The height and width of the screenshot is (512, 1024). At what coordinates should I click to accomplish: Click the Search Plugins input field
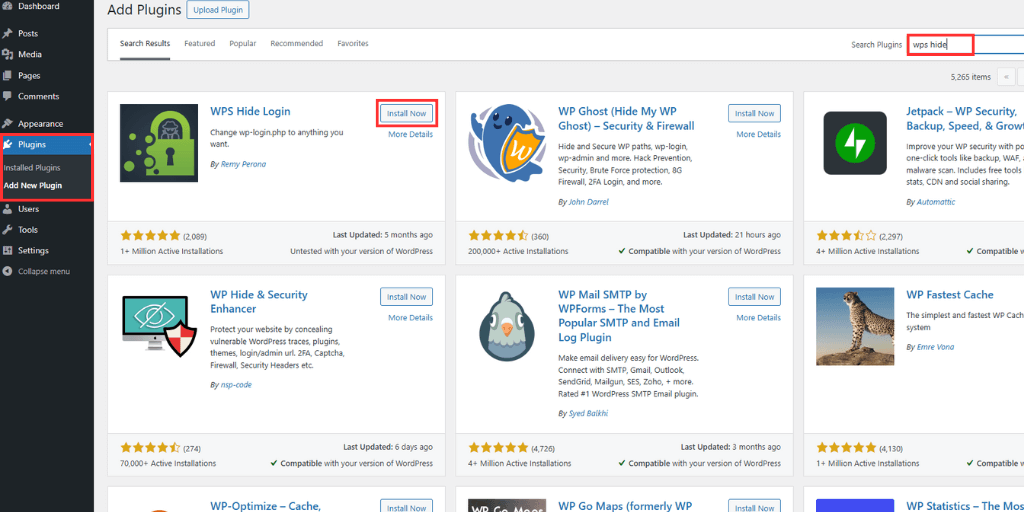pyautogui.click(x=965, y=44)
